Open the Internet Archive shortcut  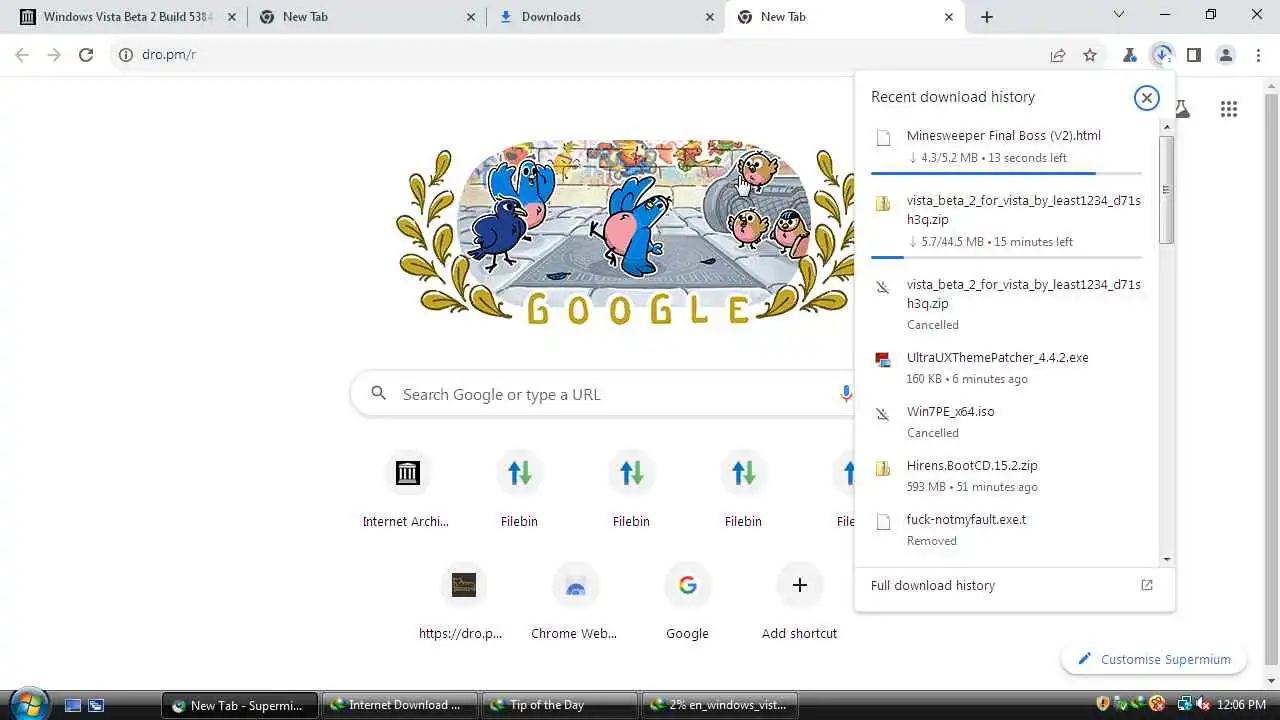pos(407,488)
